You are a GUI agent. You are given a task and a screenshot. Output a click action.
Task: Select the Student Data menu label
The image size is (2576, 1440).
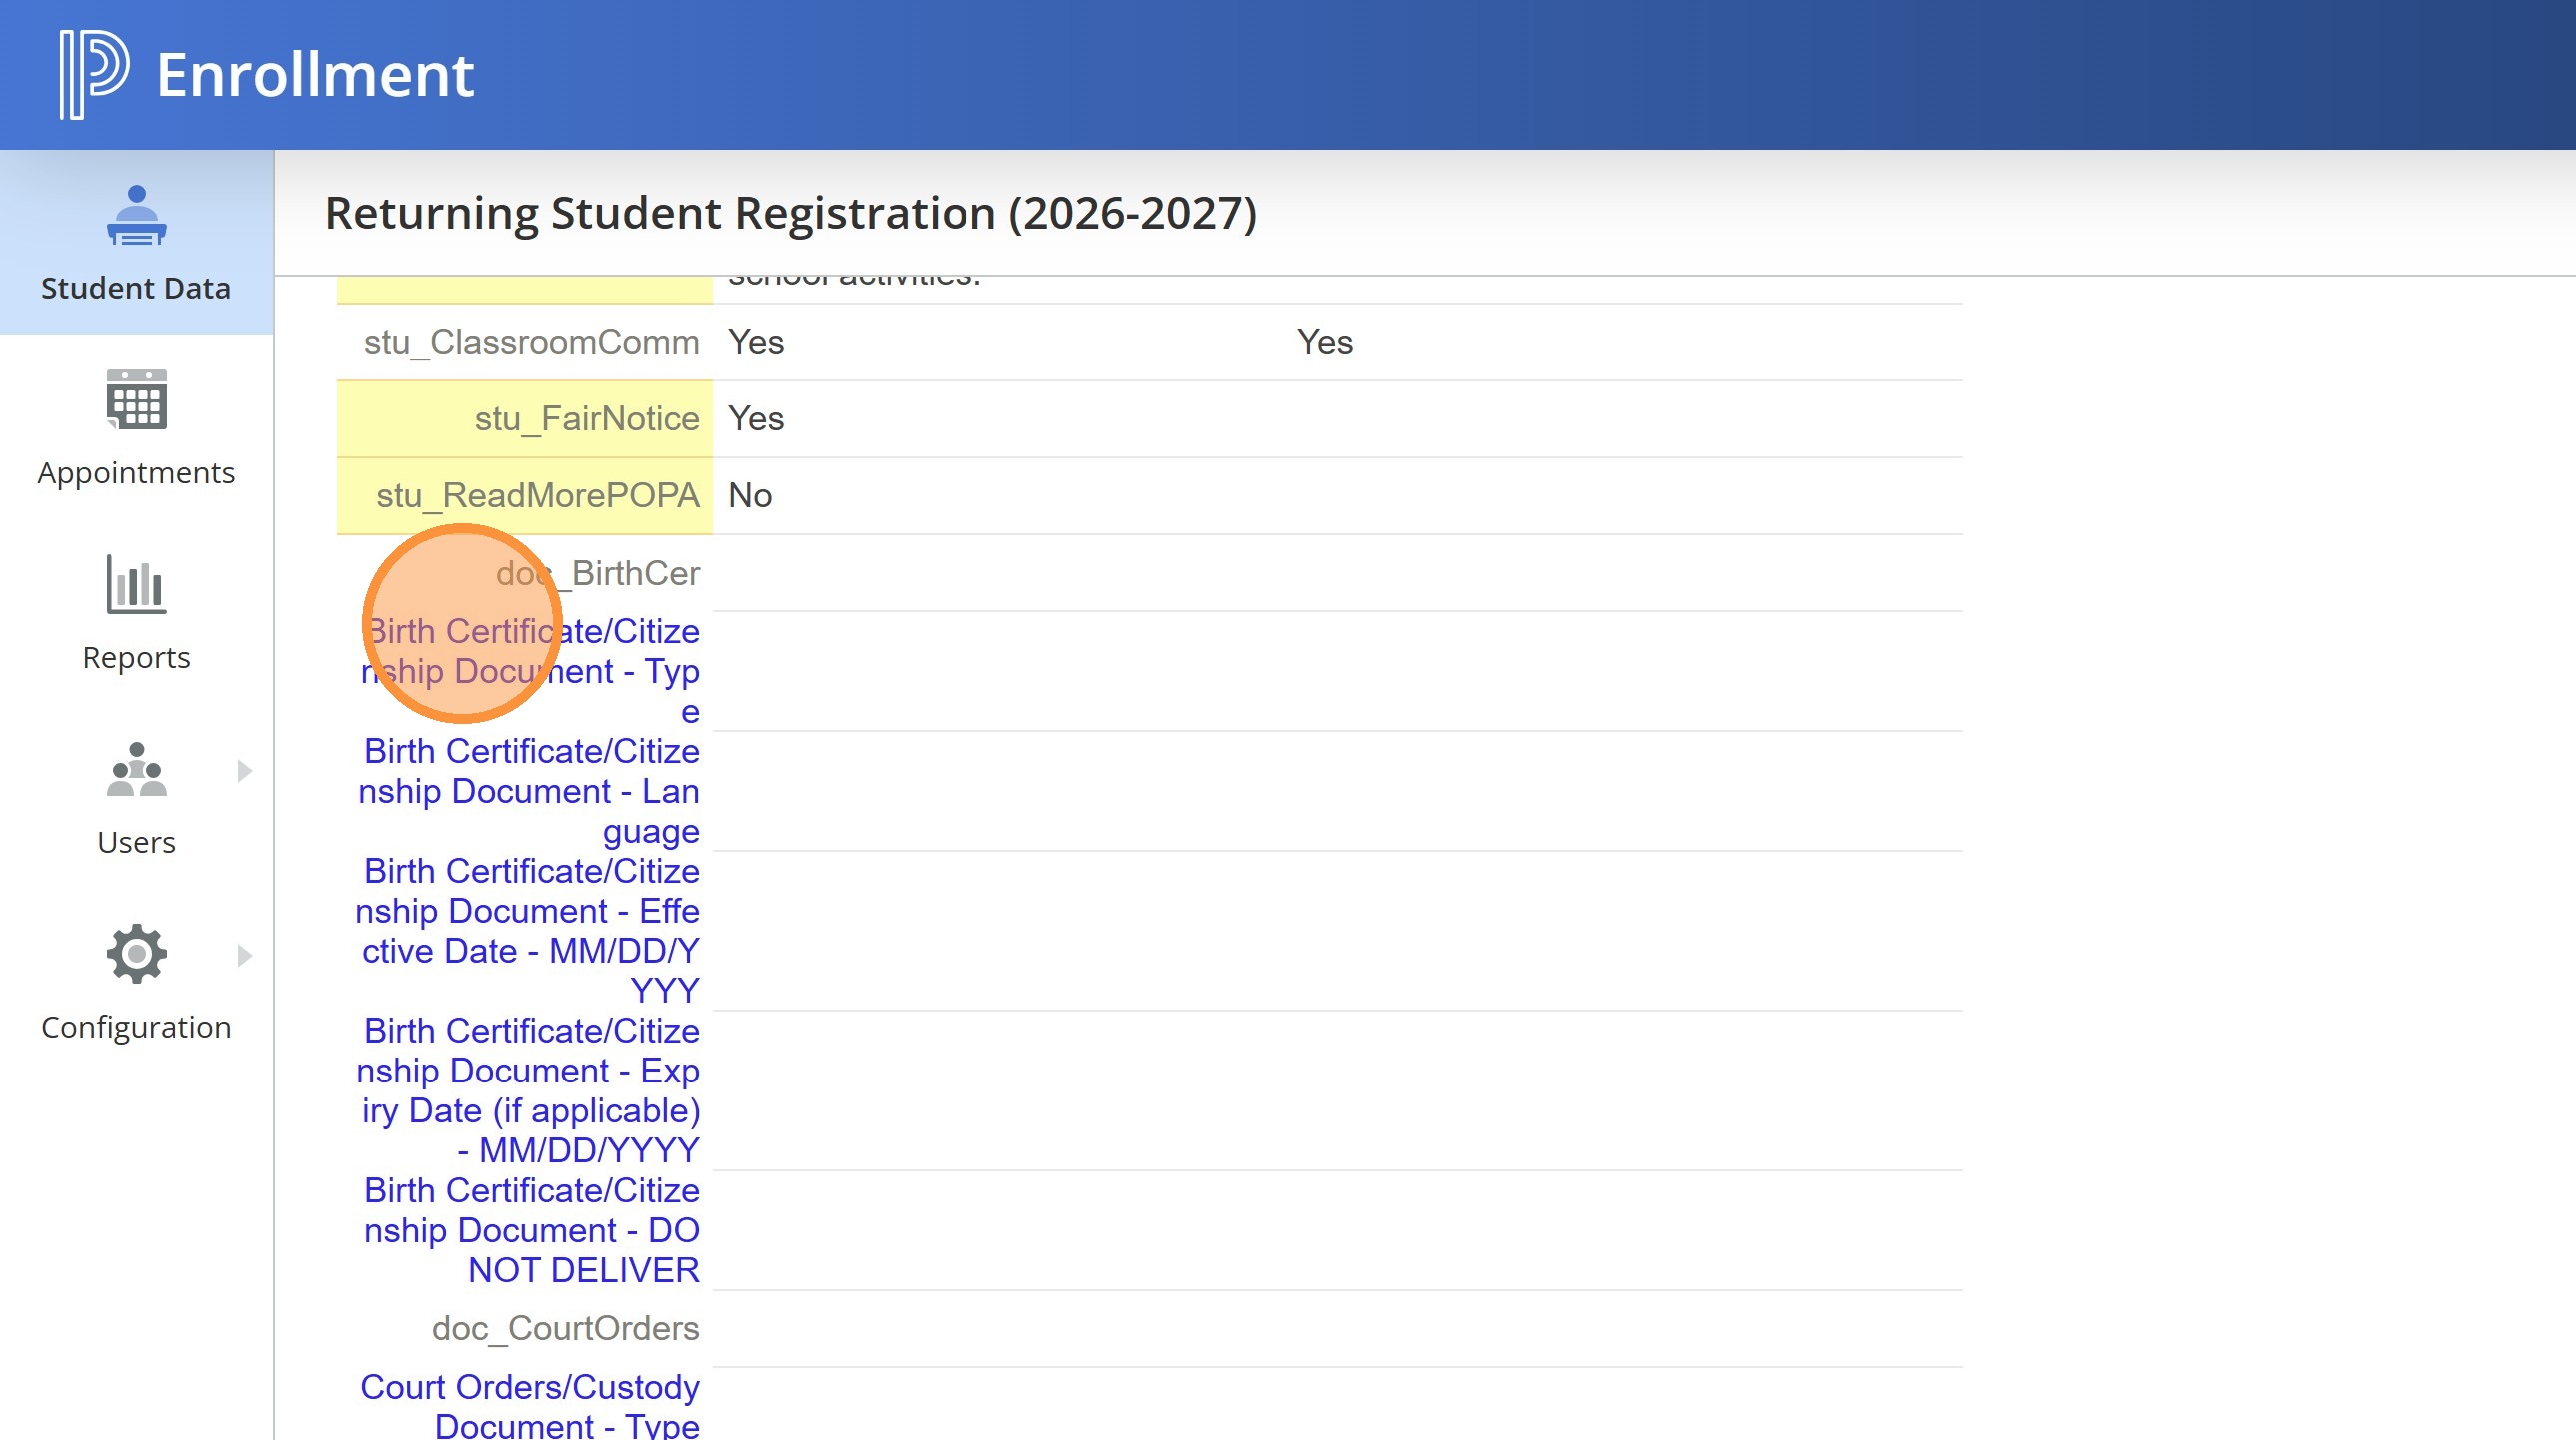(136, 288)
